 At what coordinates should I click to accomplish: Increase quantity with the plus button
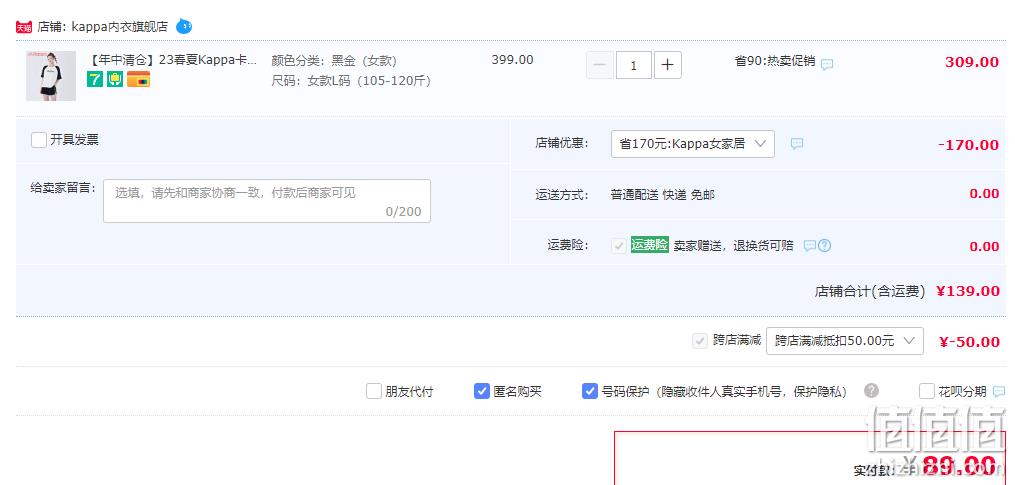click(667, 65)
